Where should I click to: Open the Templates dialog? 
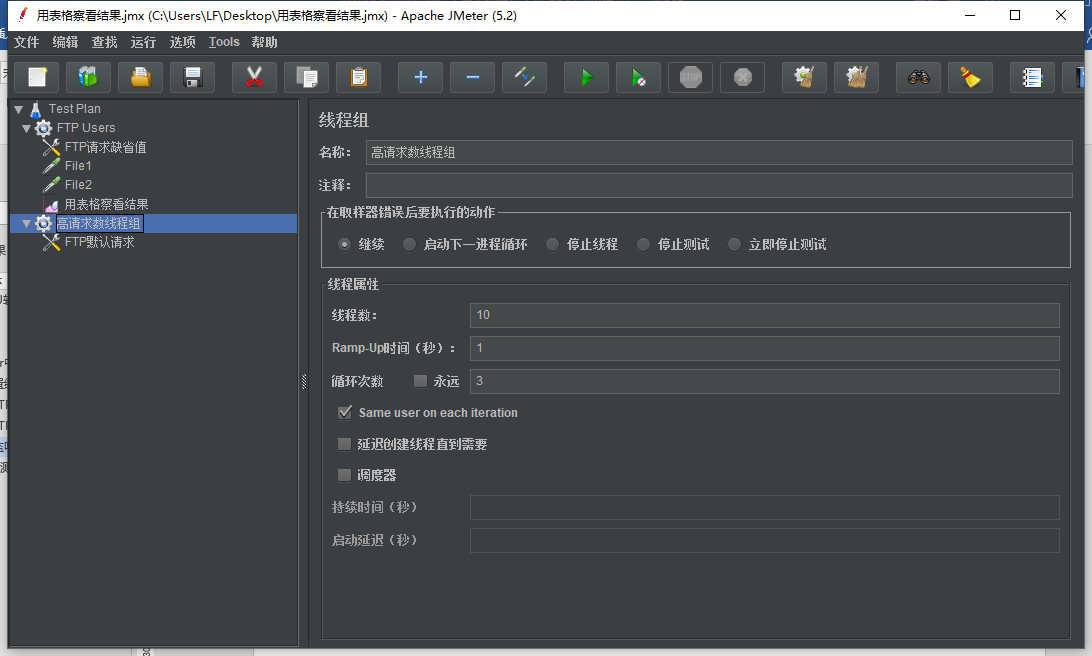click(x=89, y=77)
